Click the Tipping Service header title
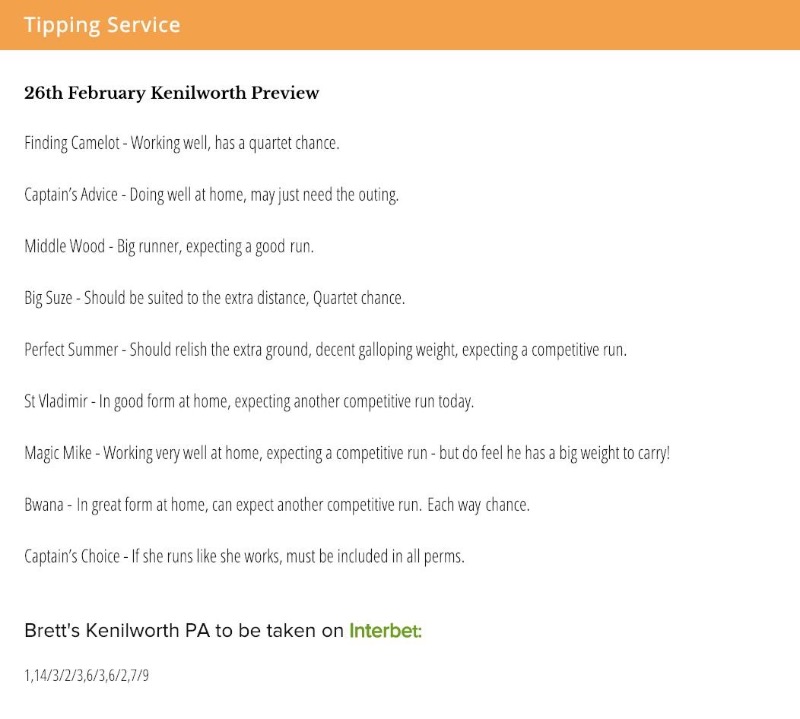Viewport: 800px width, 719px height. click(102, 25)
